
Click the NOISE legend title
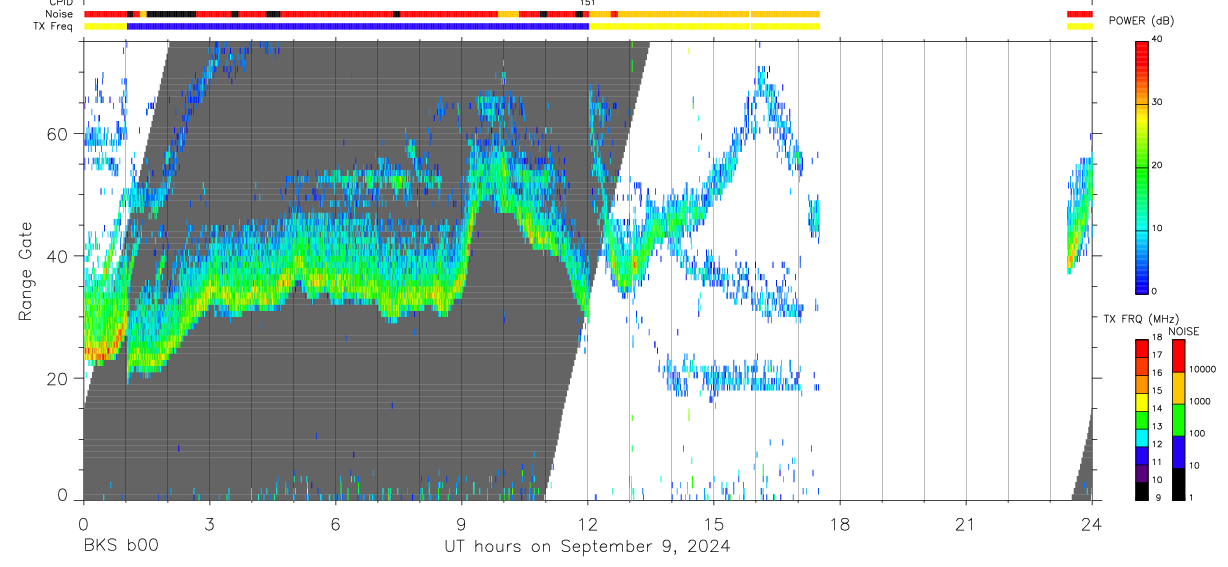1184,331
